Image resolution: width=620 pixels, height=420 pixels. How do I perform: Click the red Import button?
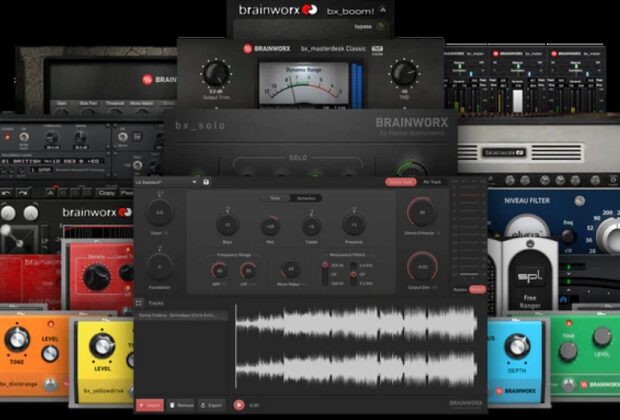pos(148,405)
